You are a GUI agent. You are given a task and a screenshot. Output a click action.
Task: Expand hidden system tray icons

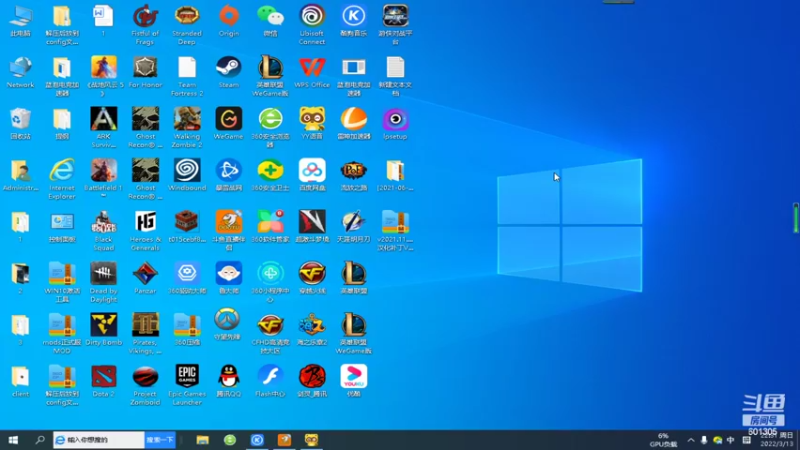[x=691, y=440]
